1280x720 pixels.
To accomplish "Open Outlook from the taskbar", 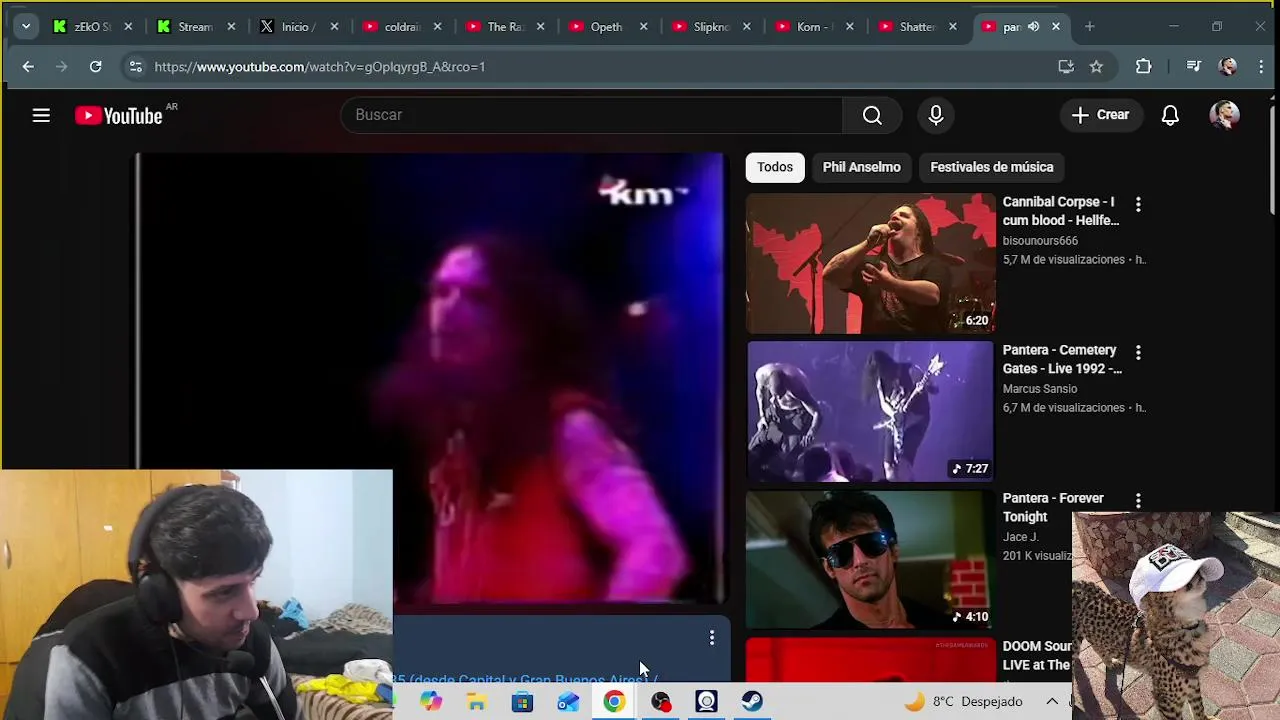I will [x=568, y=702].
